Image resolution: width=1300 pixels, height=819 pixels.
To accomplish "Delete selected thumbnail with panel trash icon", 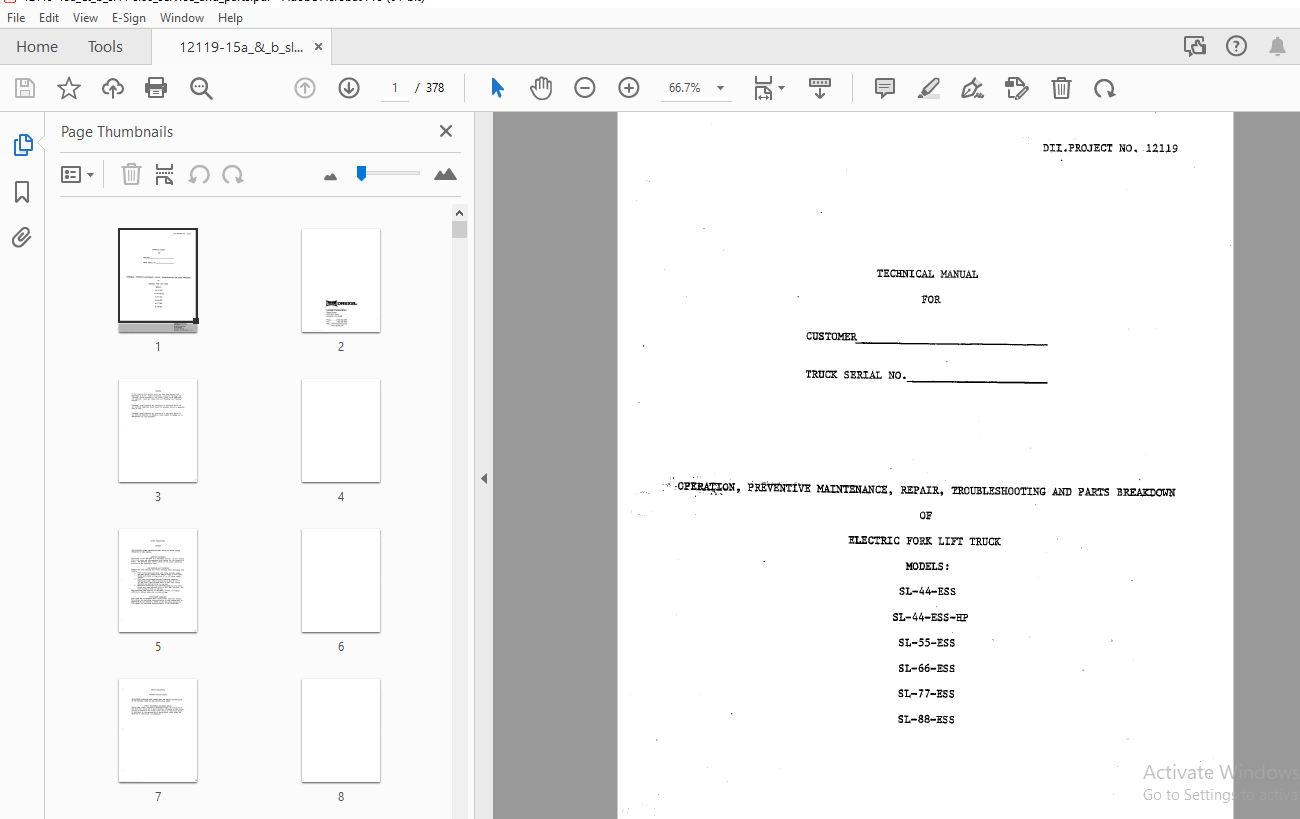I will point(131,175).
